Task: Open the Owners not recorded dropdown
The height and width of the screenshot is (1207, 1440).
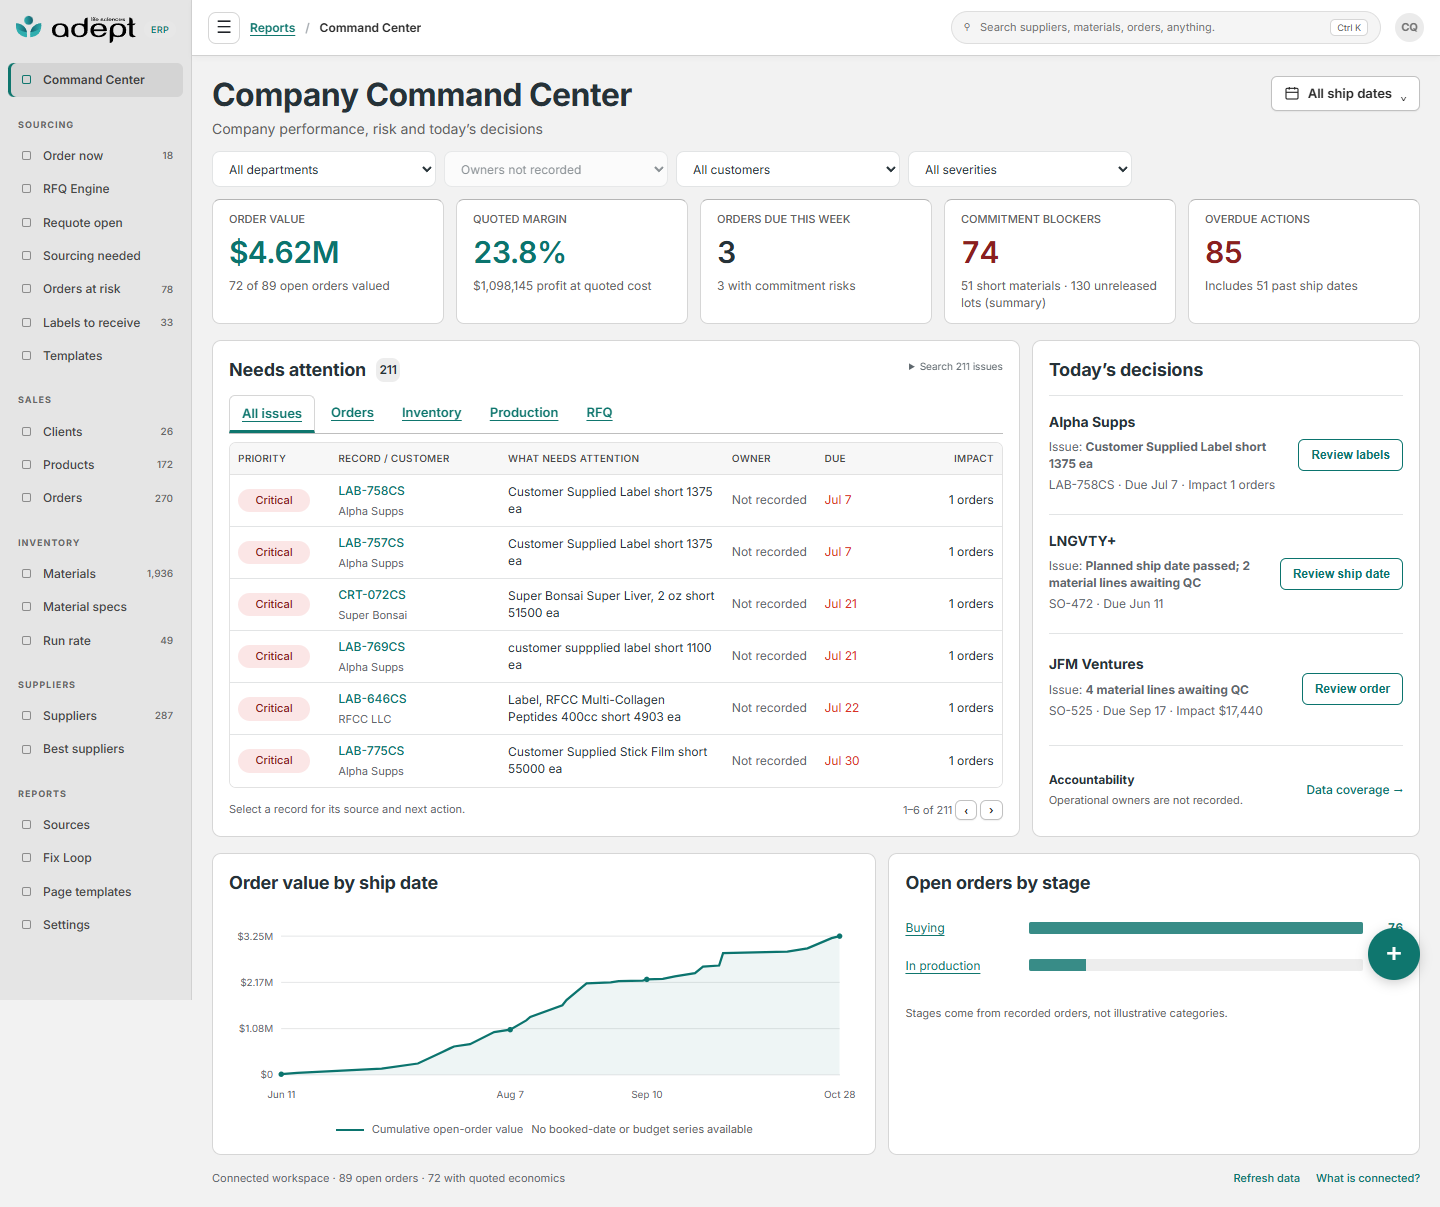Action: (x=556, y=169)
